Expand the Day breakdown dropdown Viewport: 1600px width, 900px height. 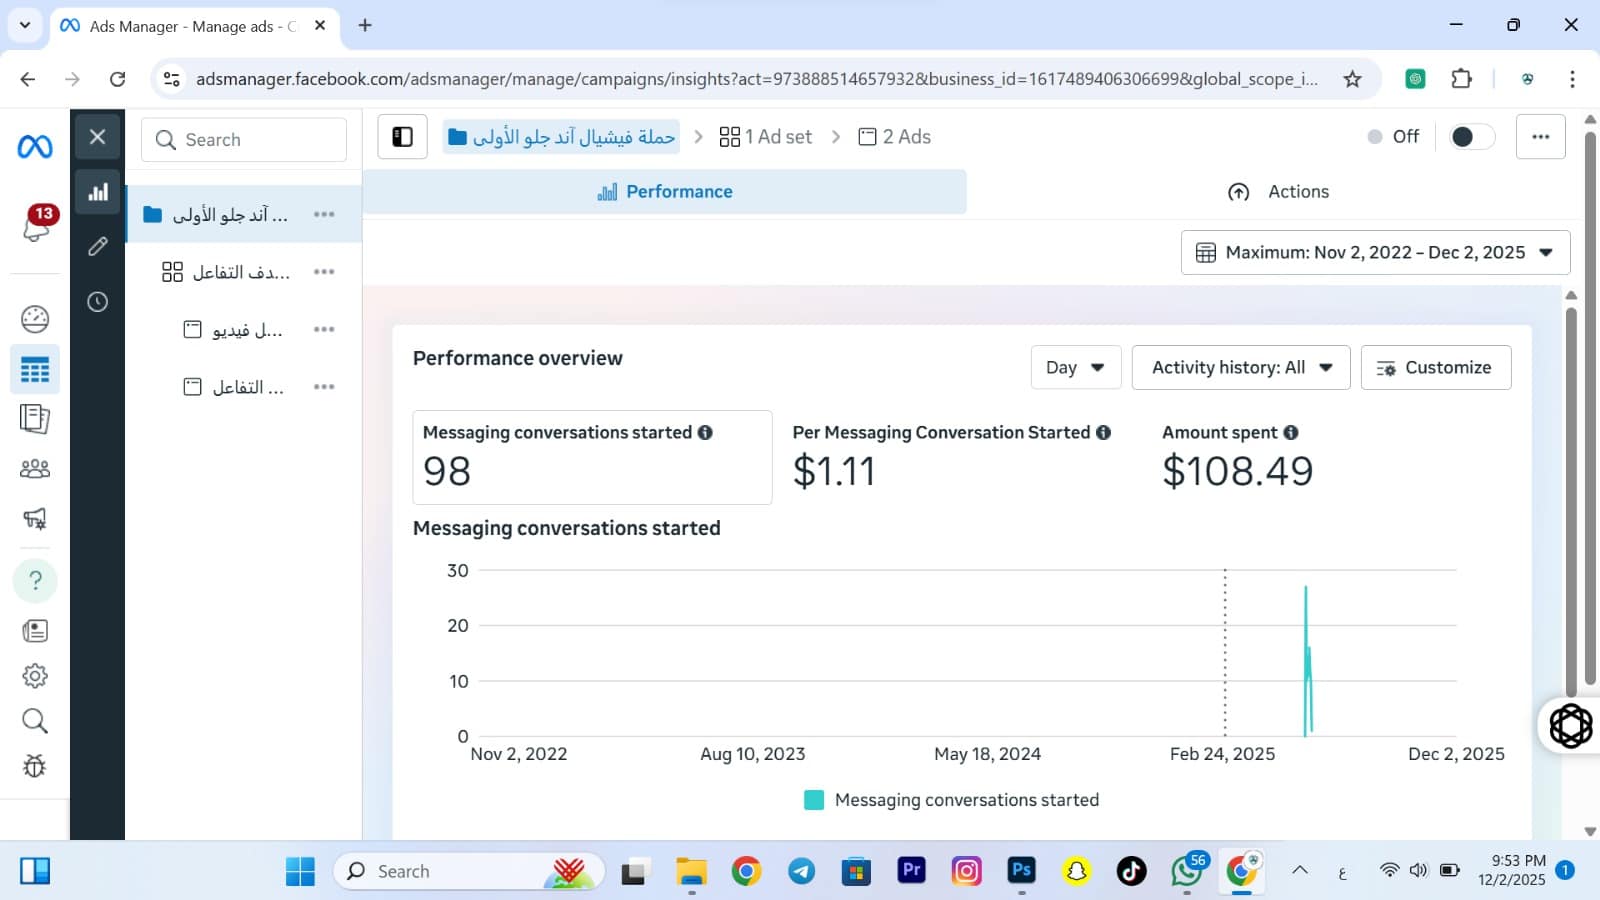(x=1075, y=368)
